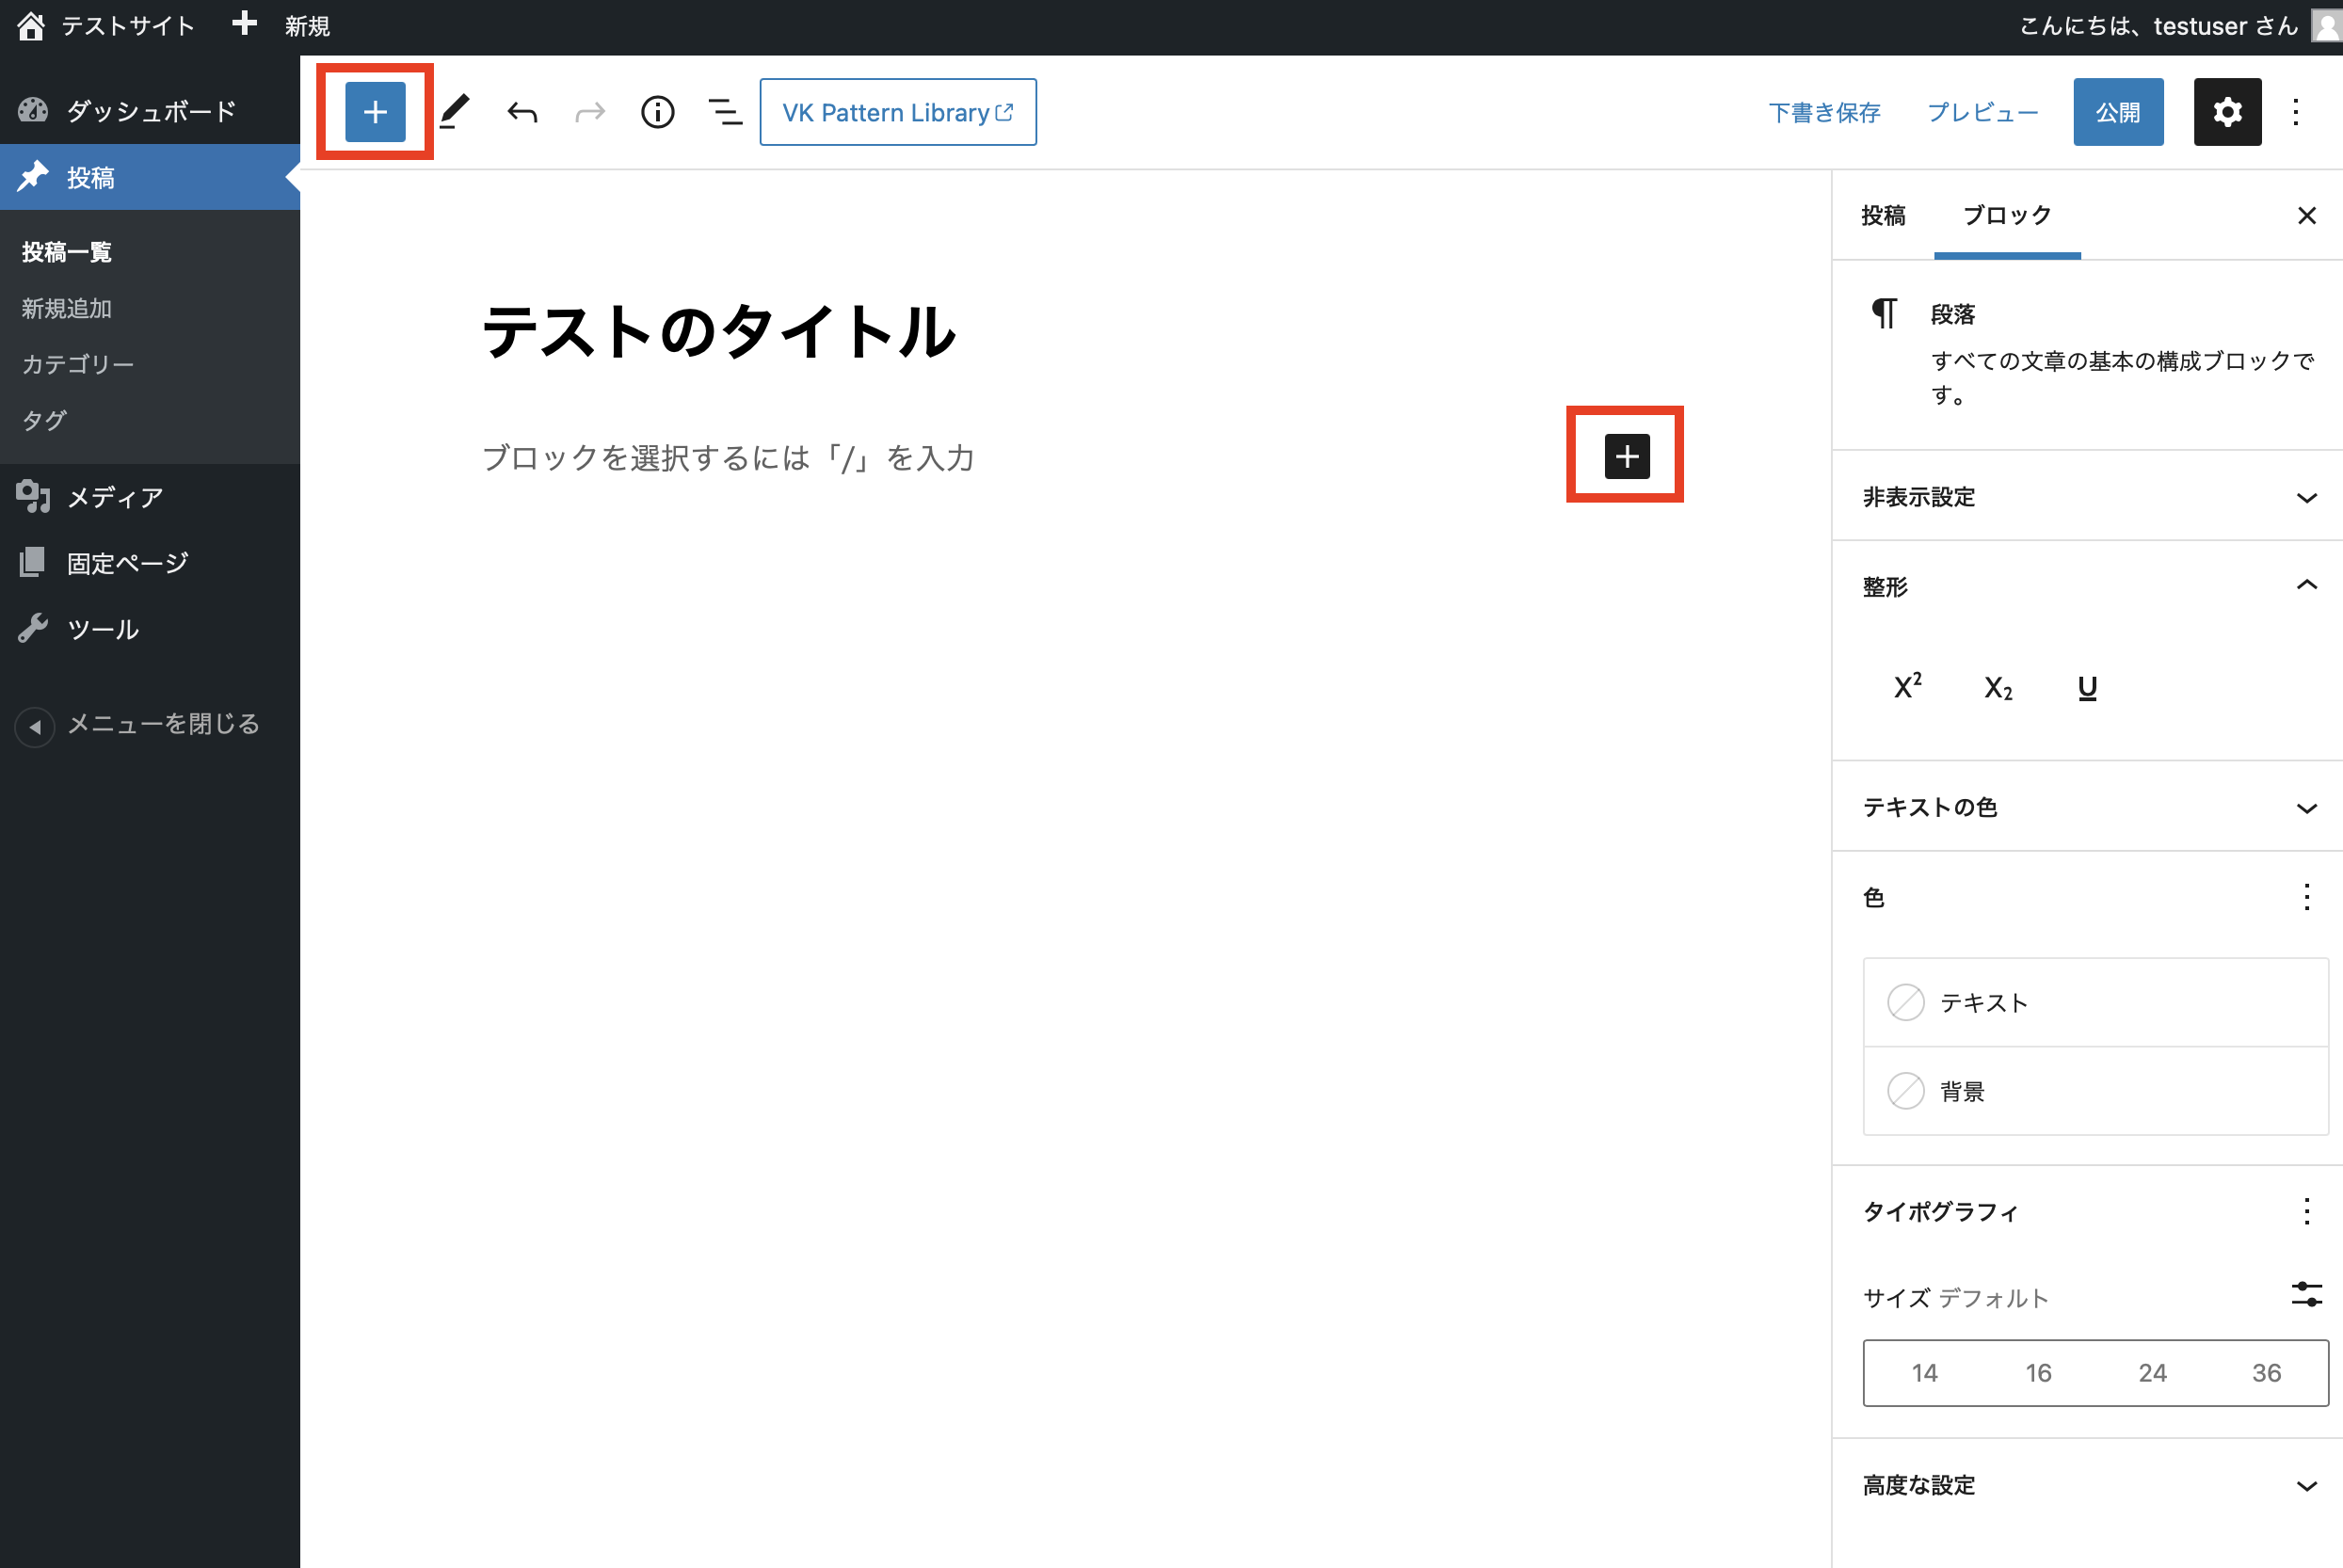Open the three-dot options menu in top bar
The image size is (2343, 1568).
[x=2296, y=112]
